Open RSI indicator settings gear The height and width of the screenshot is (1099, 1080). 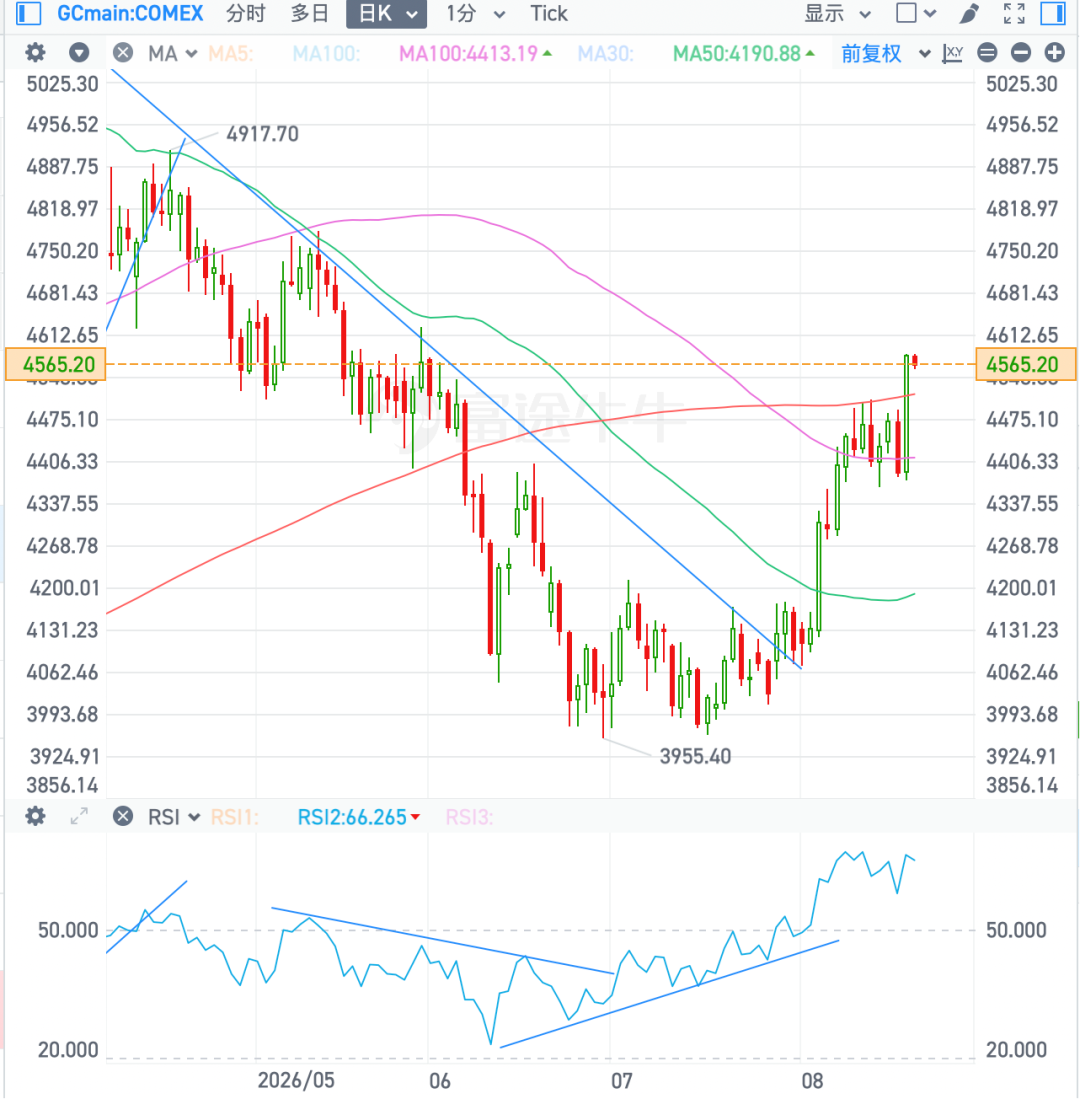coord(35,816)
